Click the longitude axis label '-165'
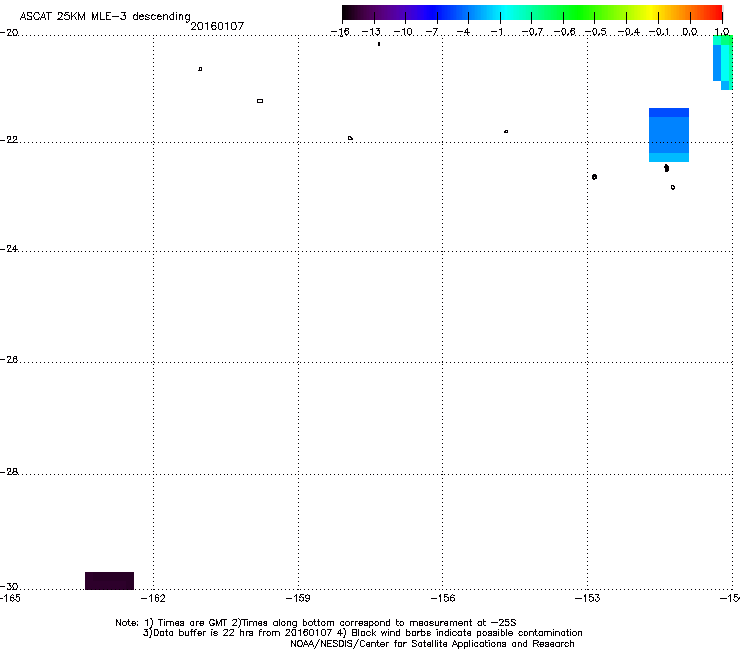Screen dimensions: 740x650 coord(10,598)
